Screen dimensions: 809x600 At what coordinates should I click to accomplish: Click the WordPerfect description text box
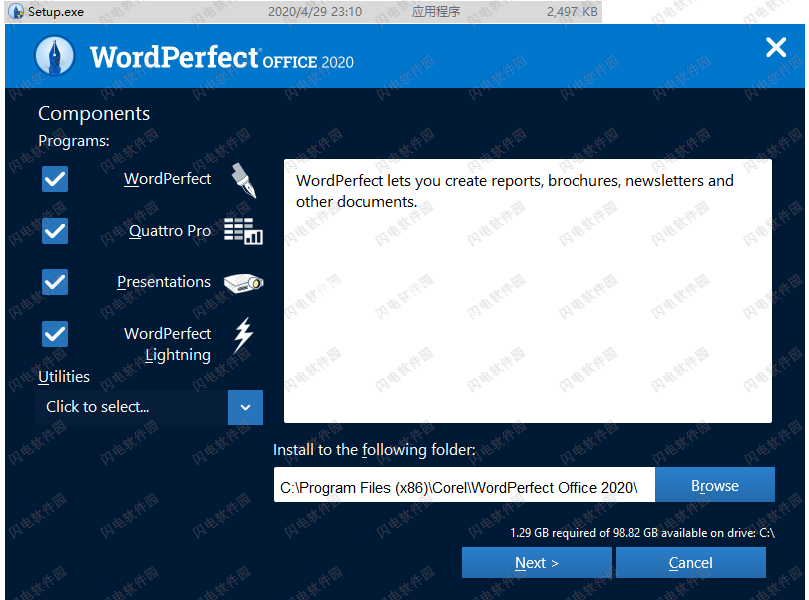528,291
